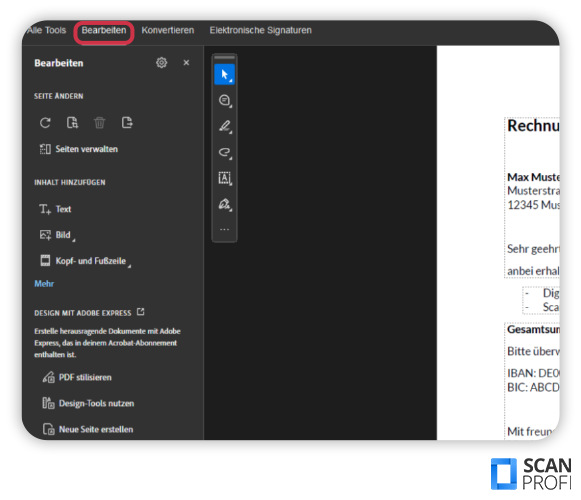This screenshot has height=500, width=581.
Task: Click the BIC line in document
Action: tap(533, 387)
